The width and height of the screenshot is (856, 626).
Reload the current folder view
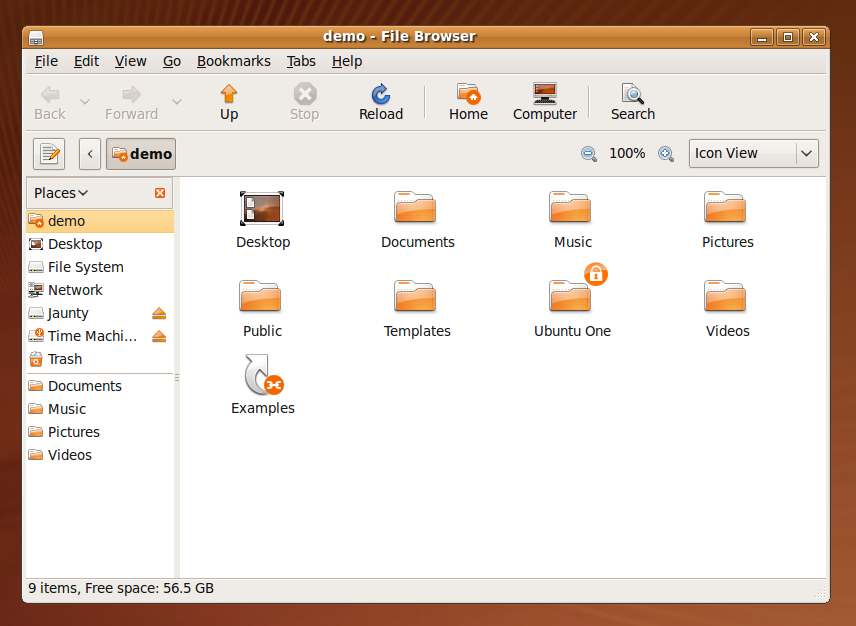(x=380, y=101)
